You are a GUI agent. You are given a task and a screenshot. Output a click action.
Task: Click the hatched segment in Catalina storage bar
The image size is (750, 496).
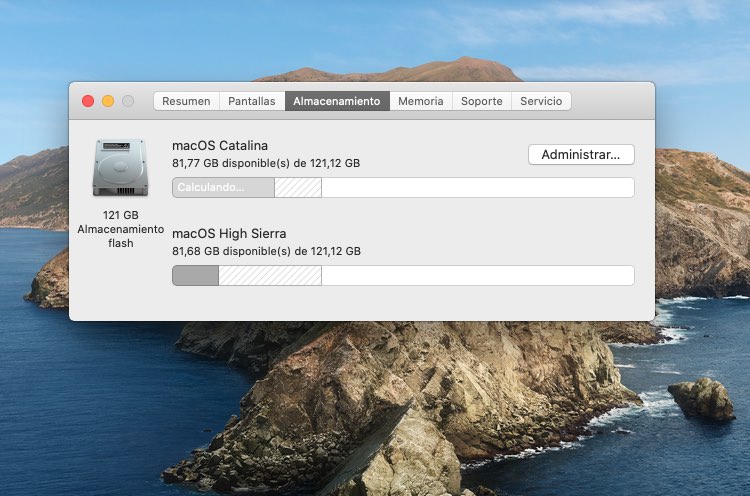pos(298,188)
